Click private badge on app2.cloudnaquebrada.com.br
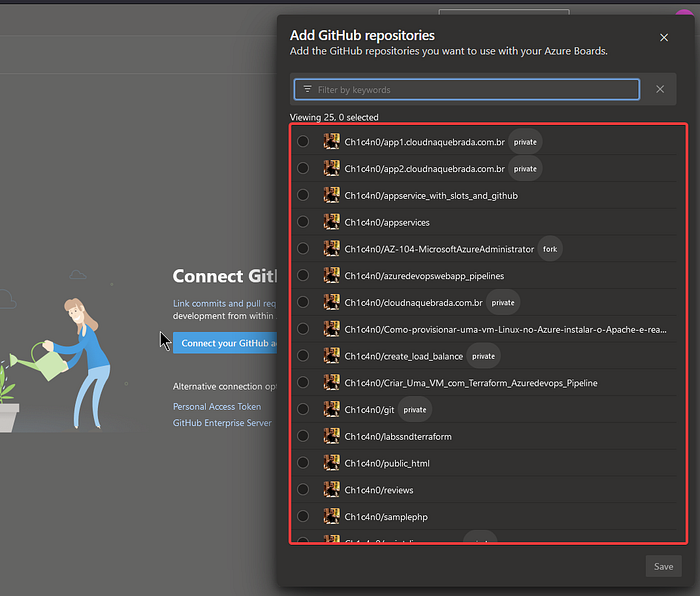The width and height of the screenshot is (700, 596). pos(525,169)
